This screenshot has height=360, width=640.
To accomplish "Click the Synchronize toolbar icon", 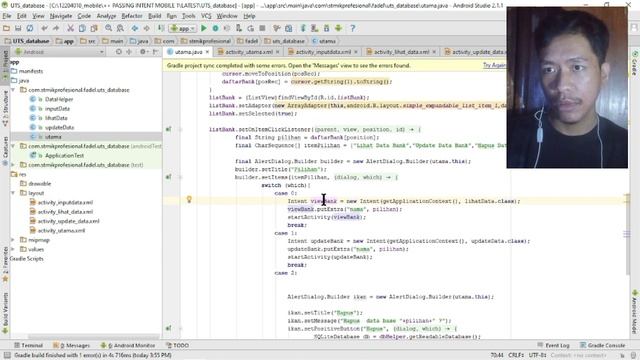I will (30, 28).
